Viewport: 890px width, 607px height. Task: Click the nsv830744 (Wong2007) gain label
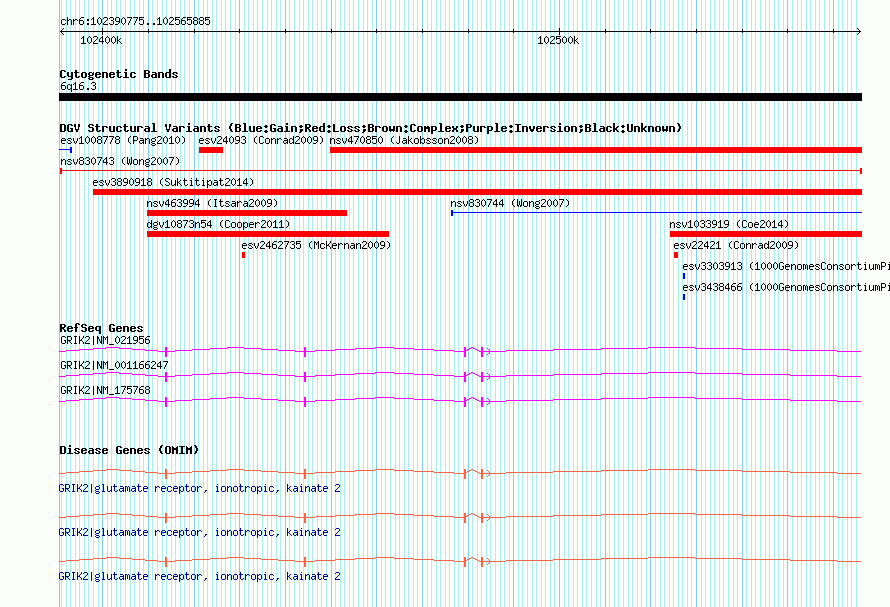coord(510,203)
